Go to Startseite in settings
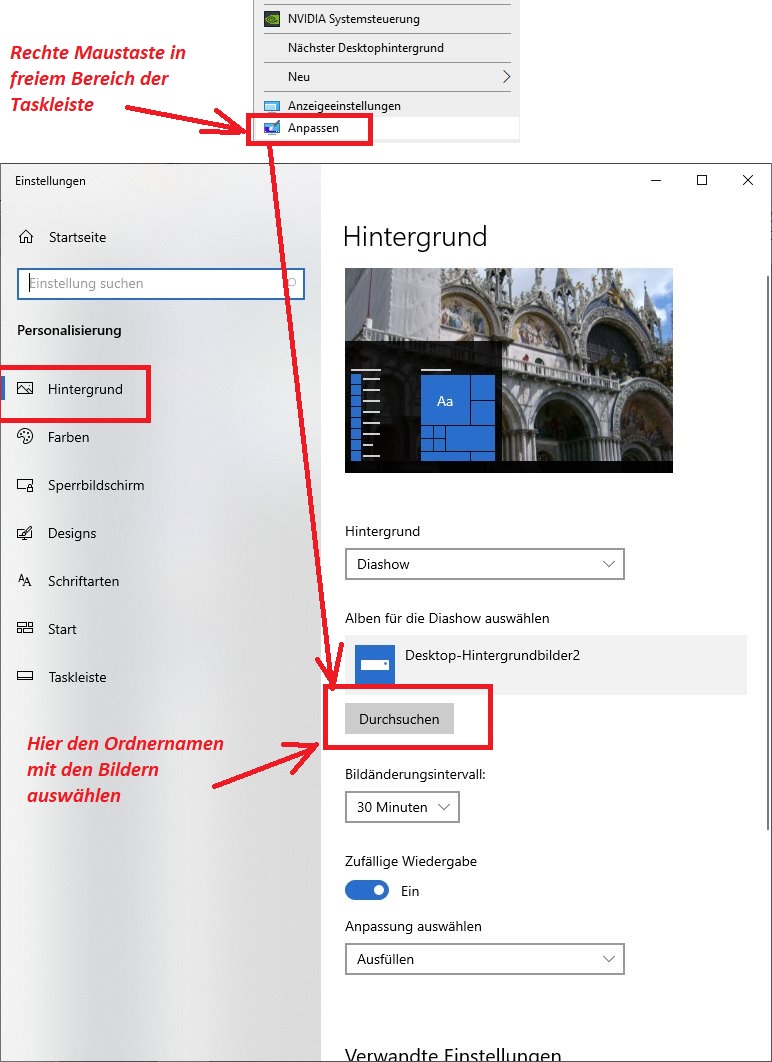The width and height of the screenshot is (772, 1062). [x=160, y=237]
